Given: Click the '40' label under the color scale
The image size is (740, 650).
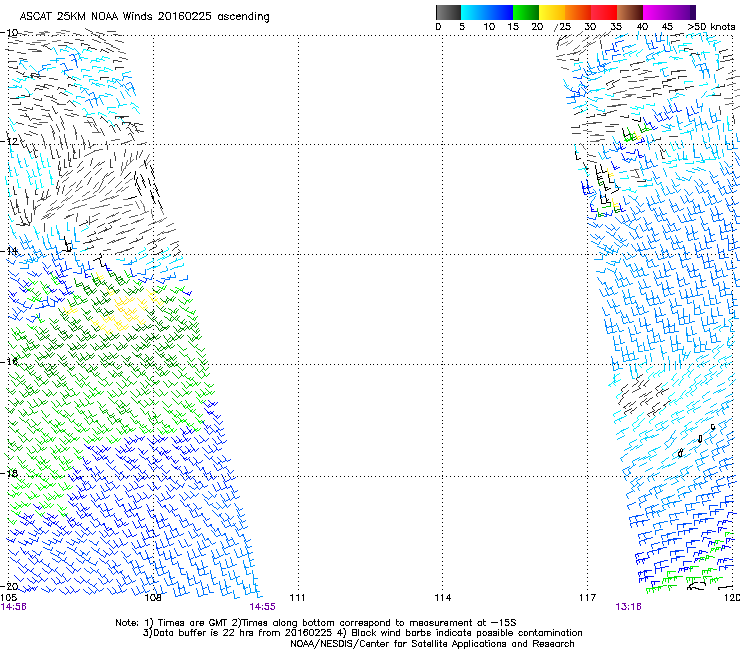Looking at the screenshot, I should click(642, 27).
